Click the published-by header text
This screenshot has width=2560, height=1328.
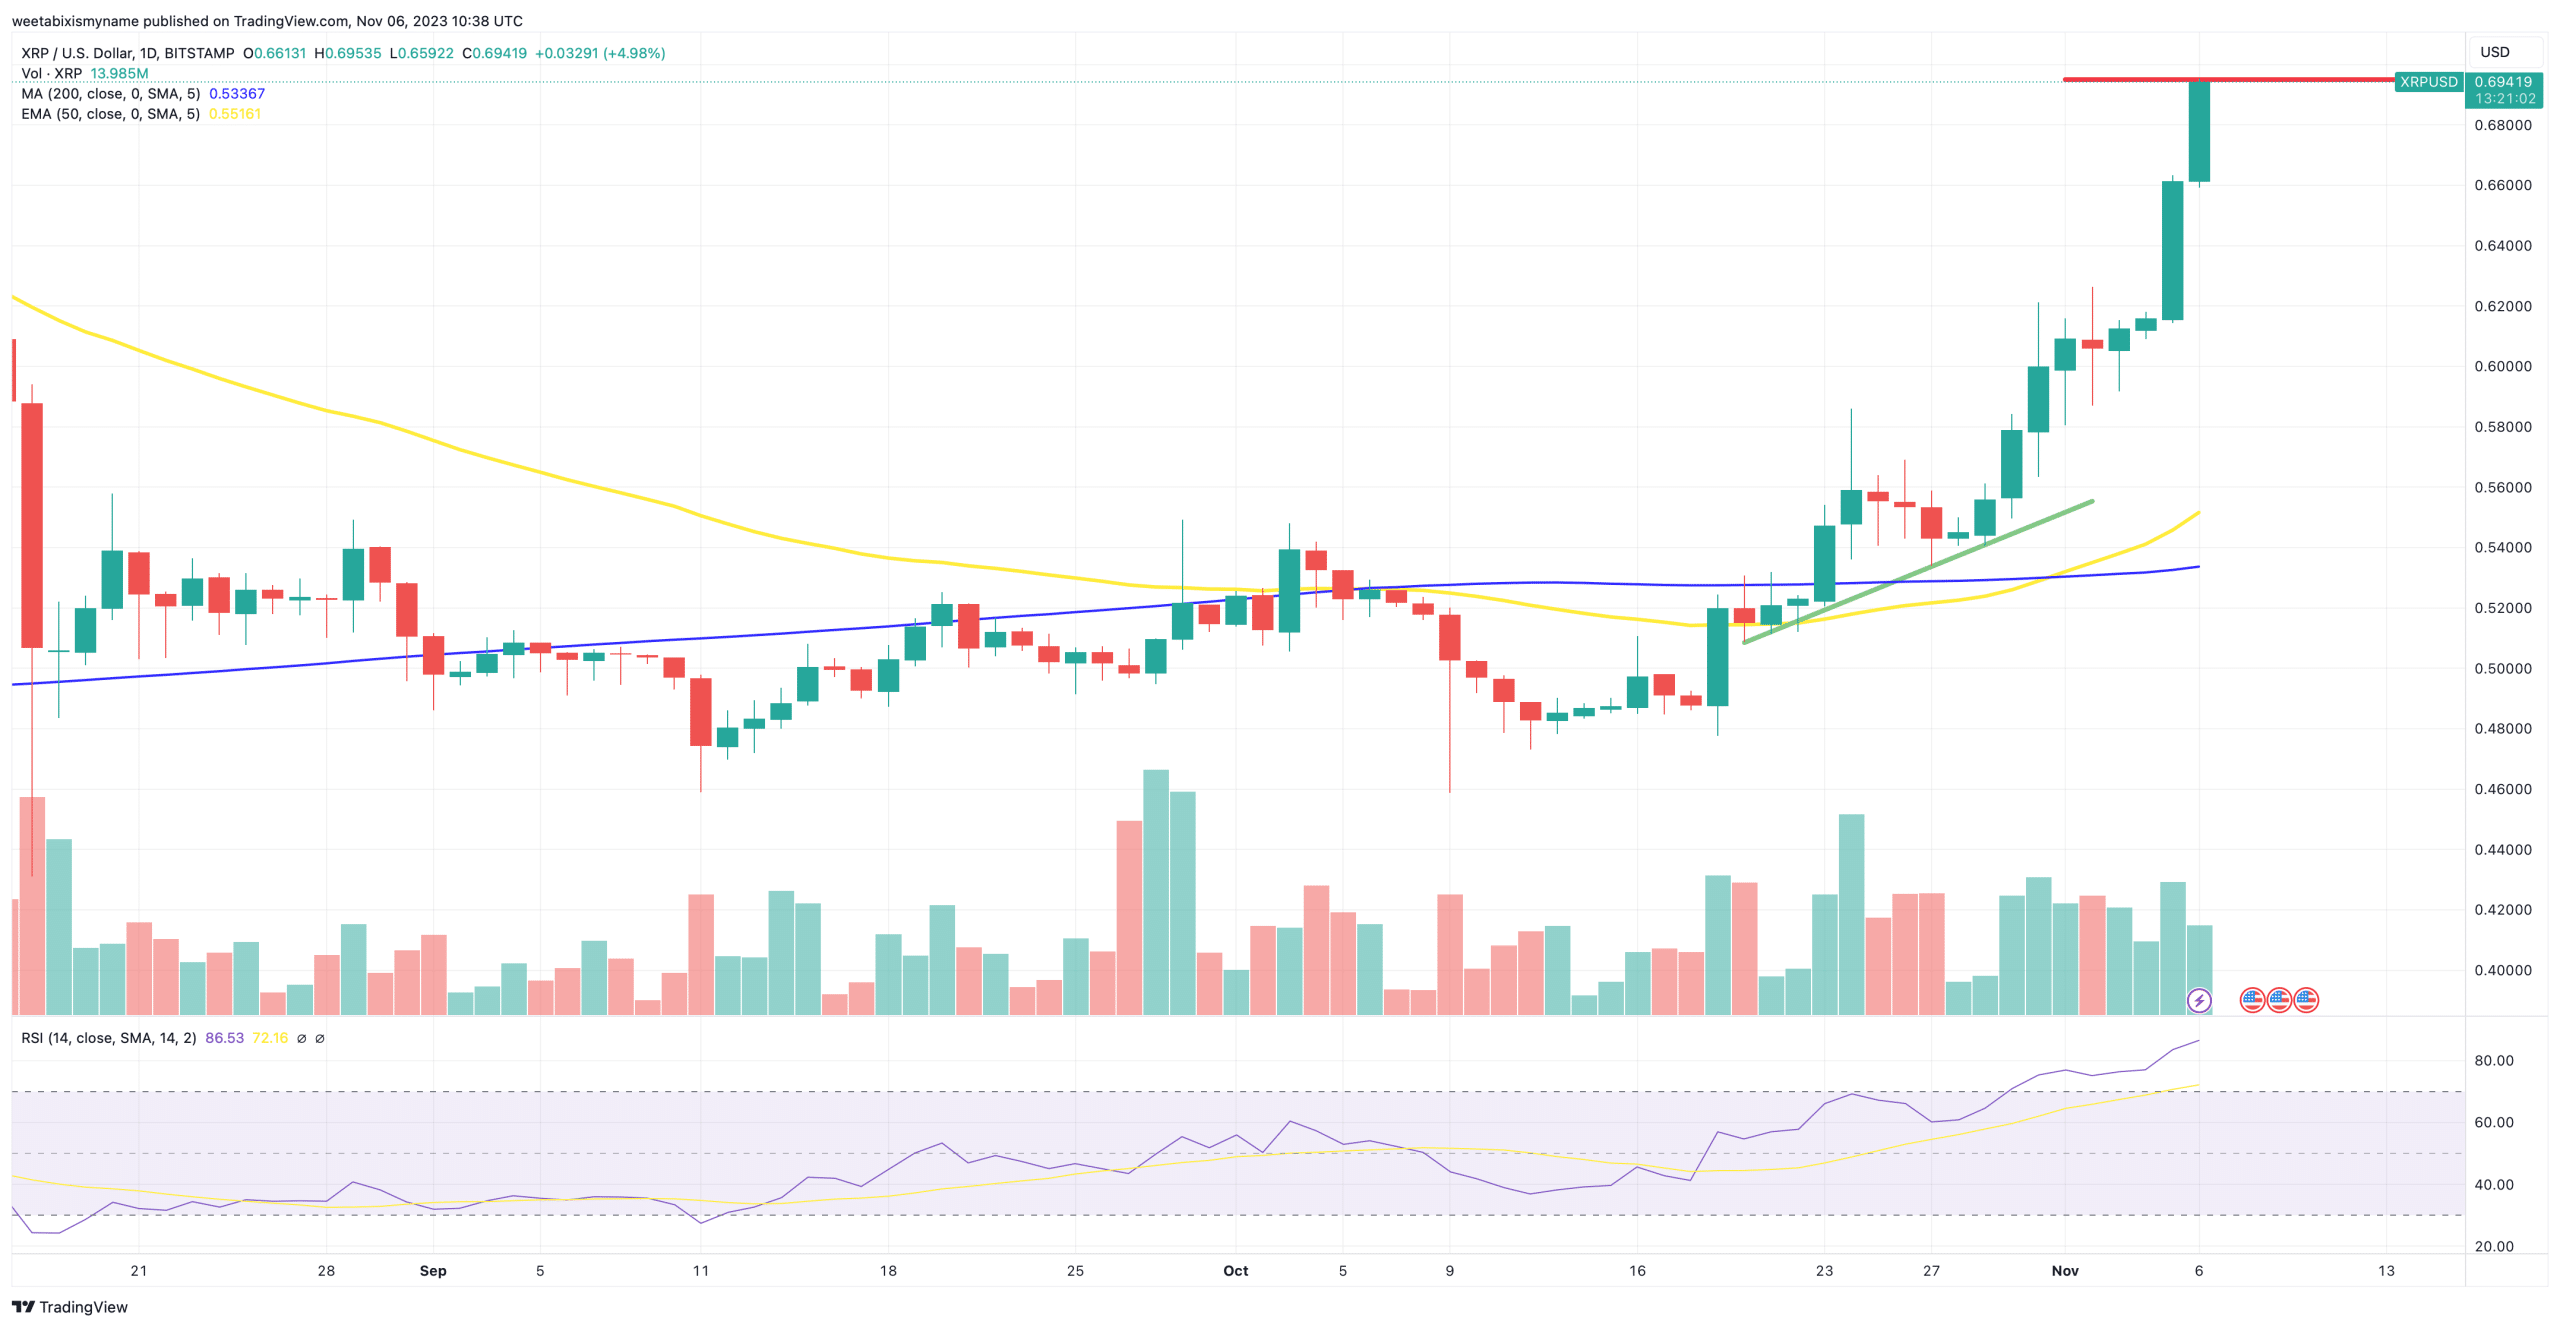click(267, 20)
